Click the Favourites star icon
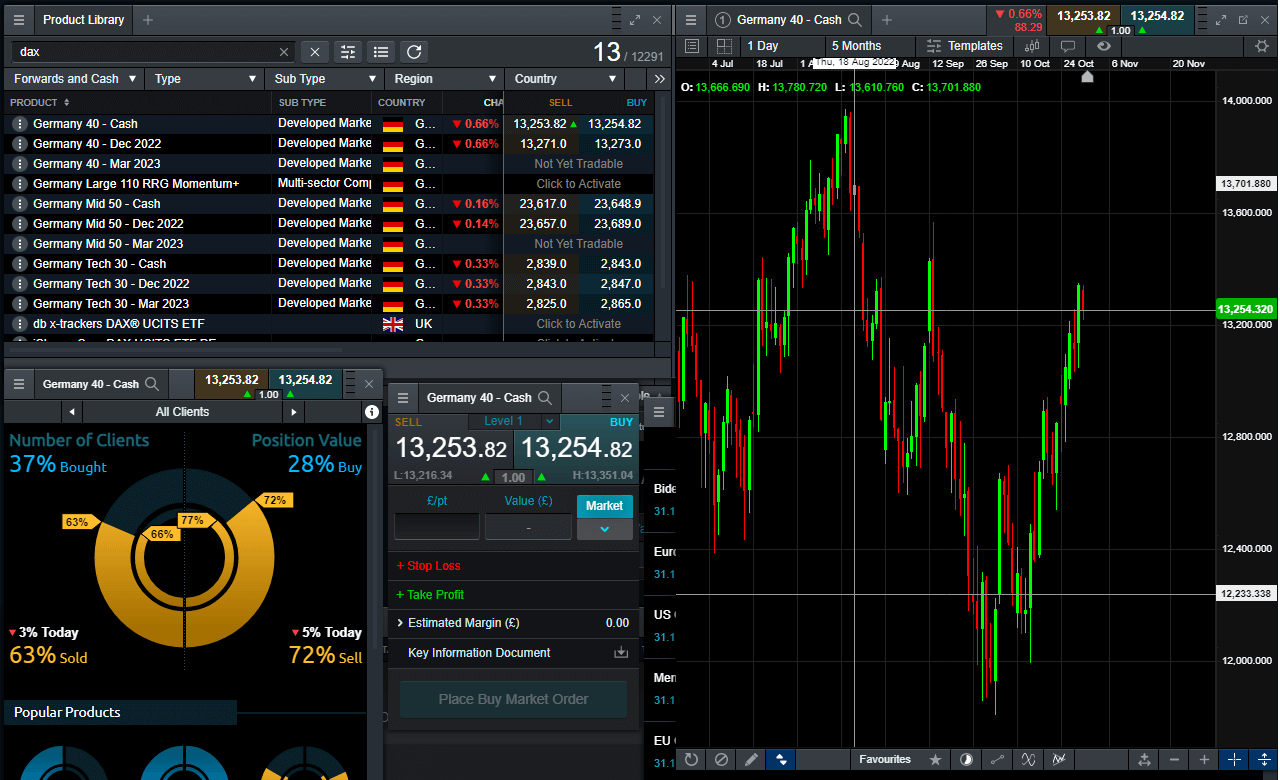This screenshot has width=1280, height=780. [x=936, y=759]
